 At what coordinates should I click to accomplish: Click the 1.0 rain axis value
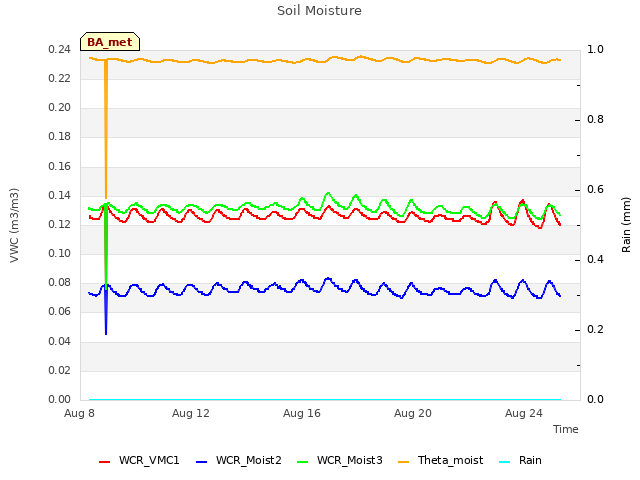coord(595,49)
